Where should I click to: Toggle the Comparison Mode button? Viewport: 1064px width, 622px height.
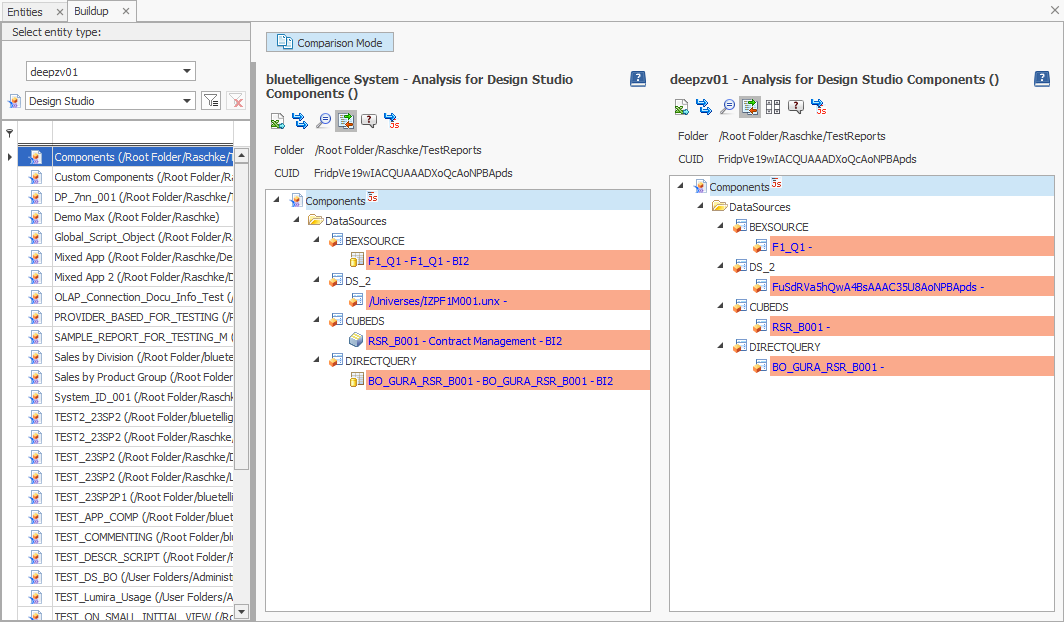(330, 42)
